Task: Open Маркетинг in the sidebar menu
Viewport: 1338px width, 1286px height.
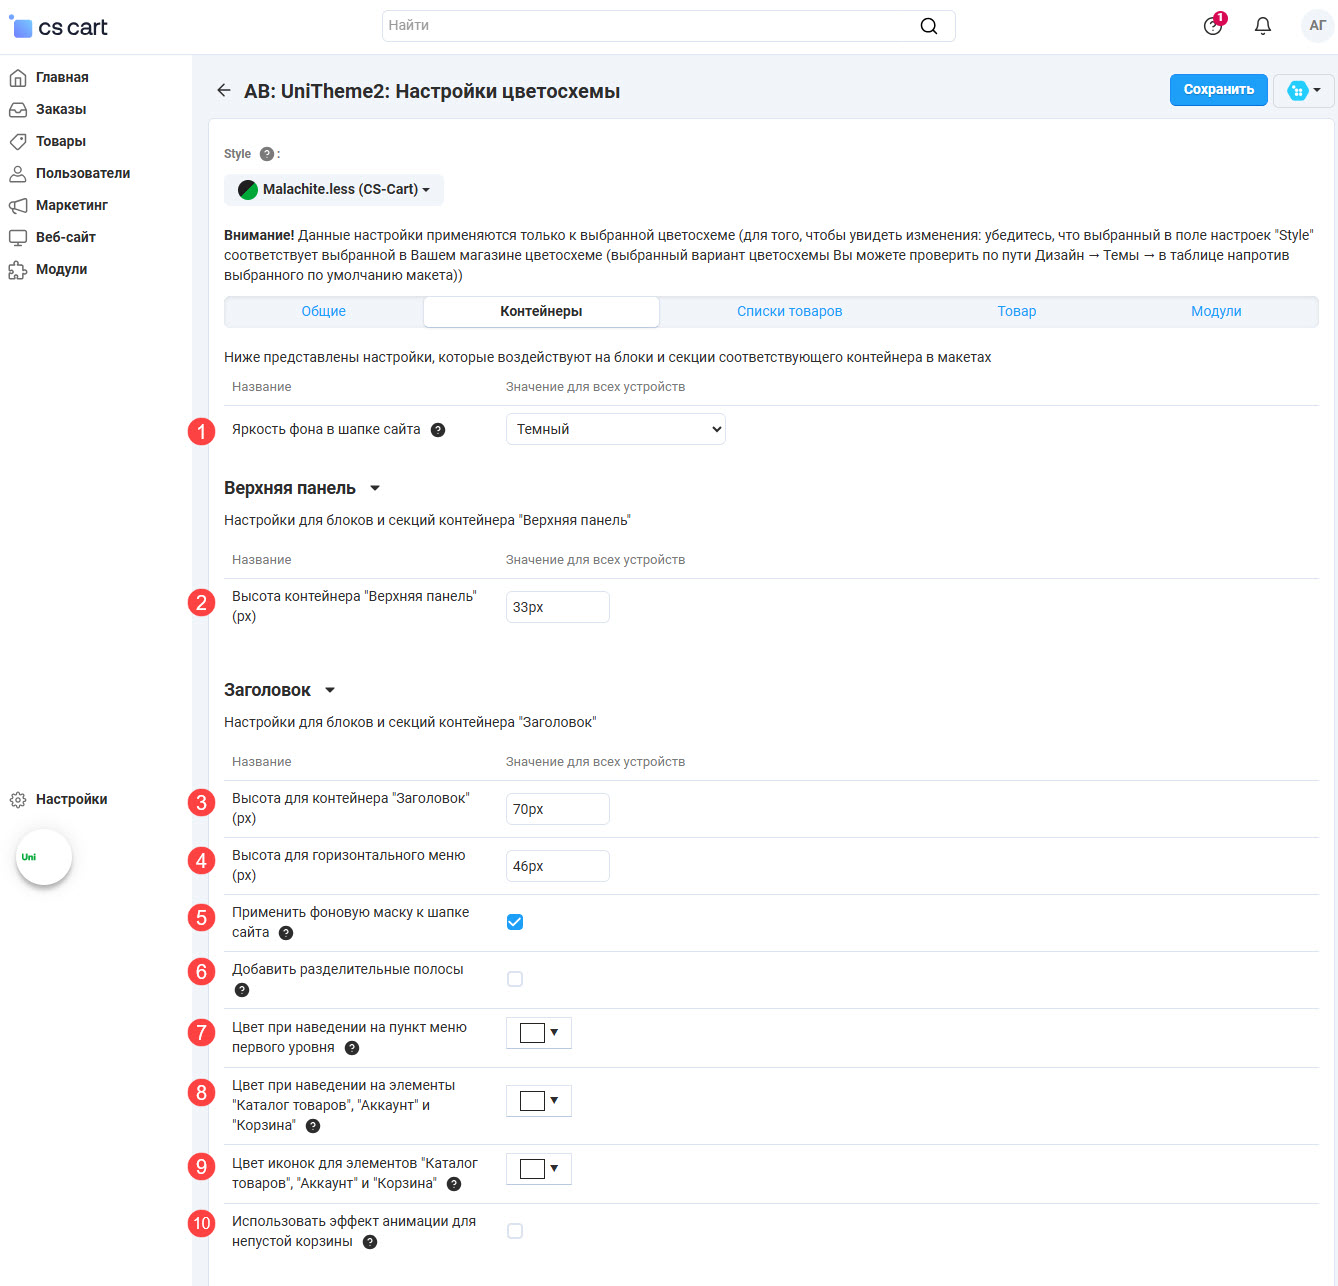Action: 71,205
